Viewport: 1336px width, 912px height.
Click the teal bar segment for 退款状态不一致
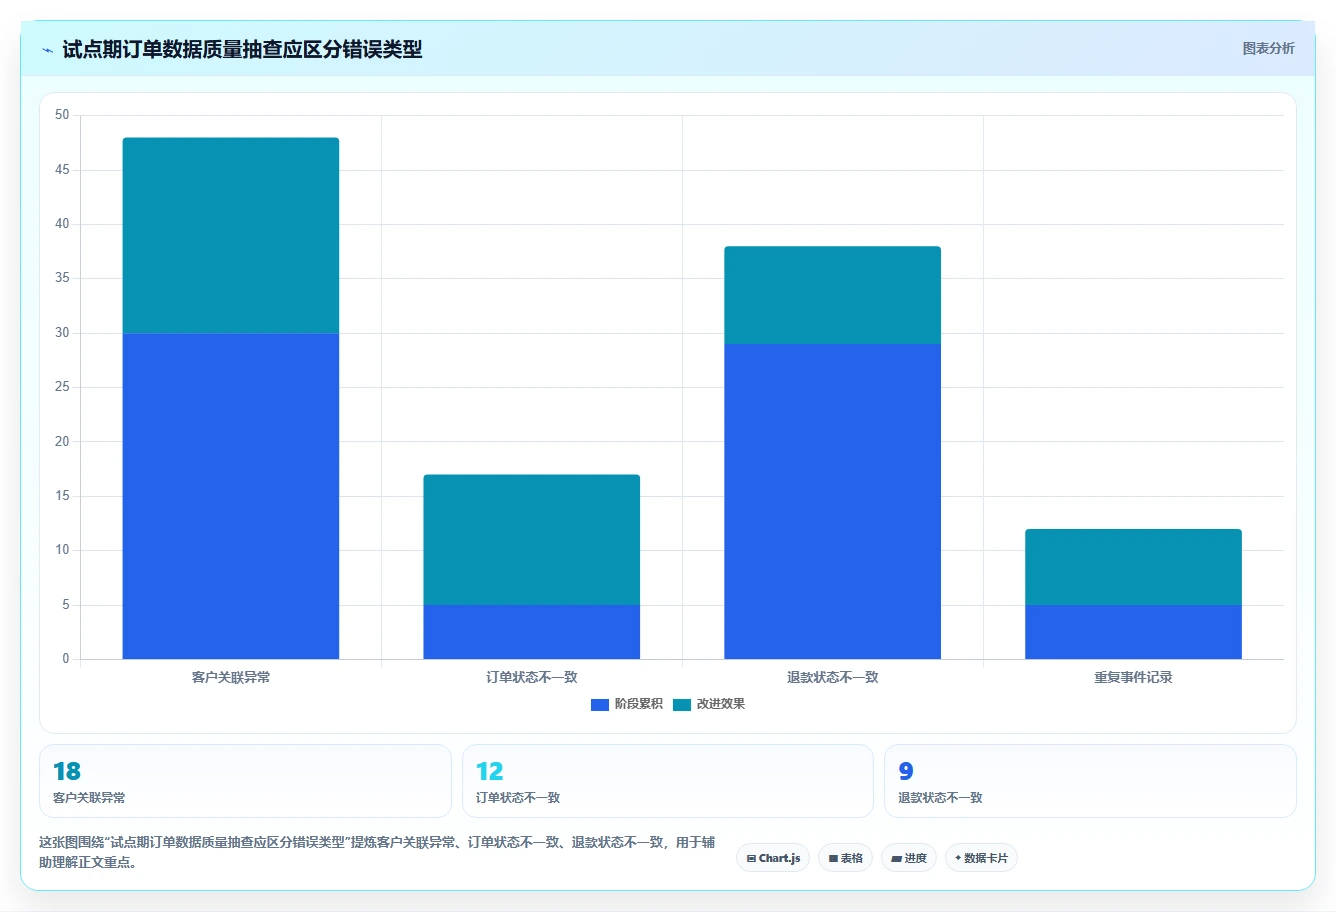[833, 295]
